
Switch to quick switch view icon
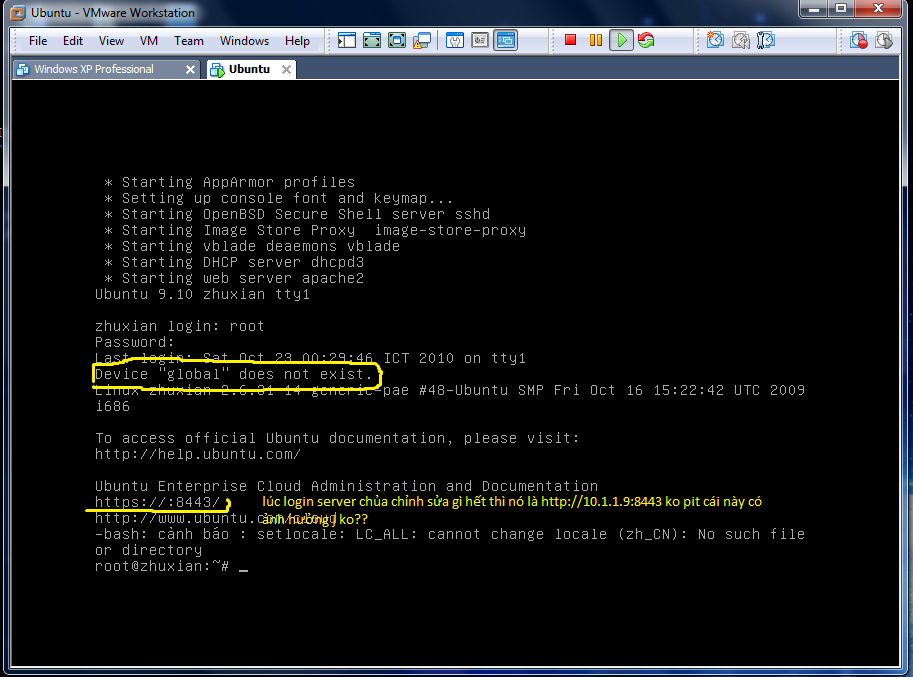[x=371, y=40]
